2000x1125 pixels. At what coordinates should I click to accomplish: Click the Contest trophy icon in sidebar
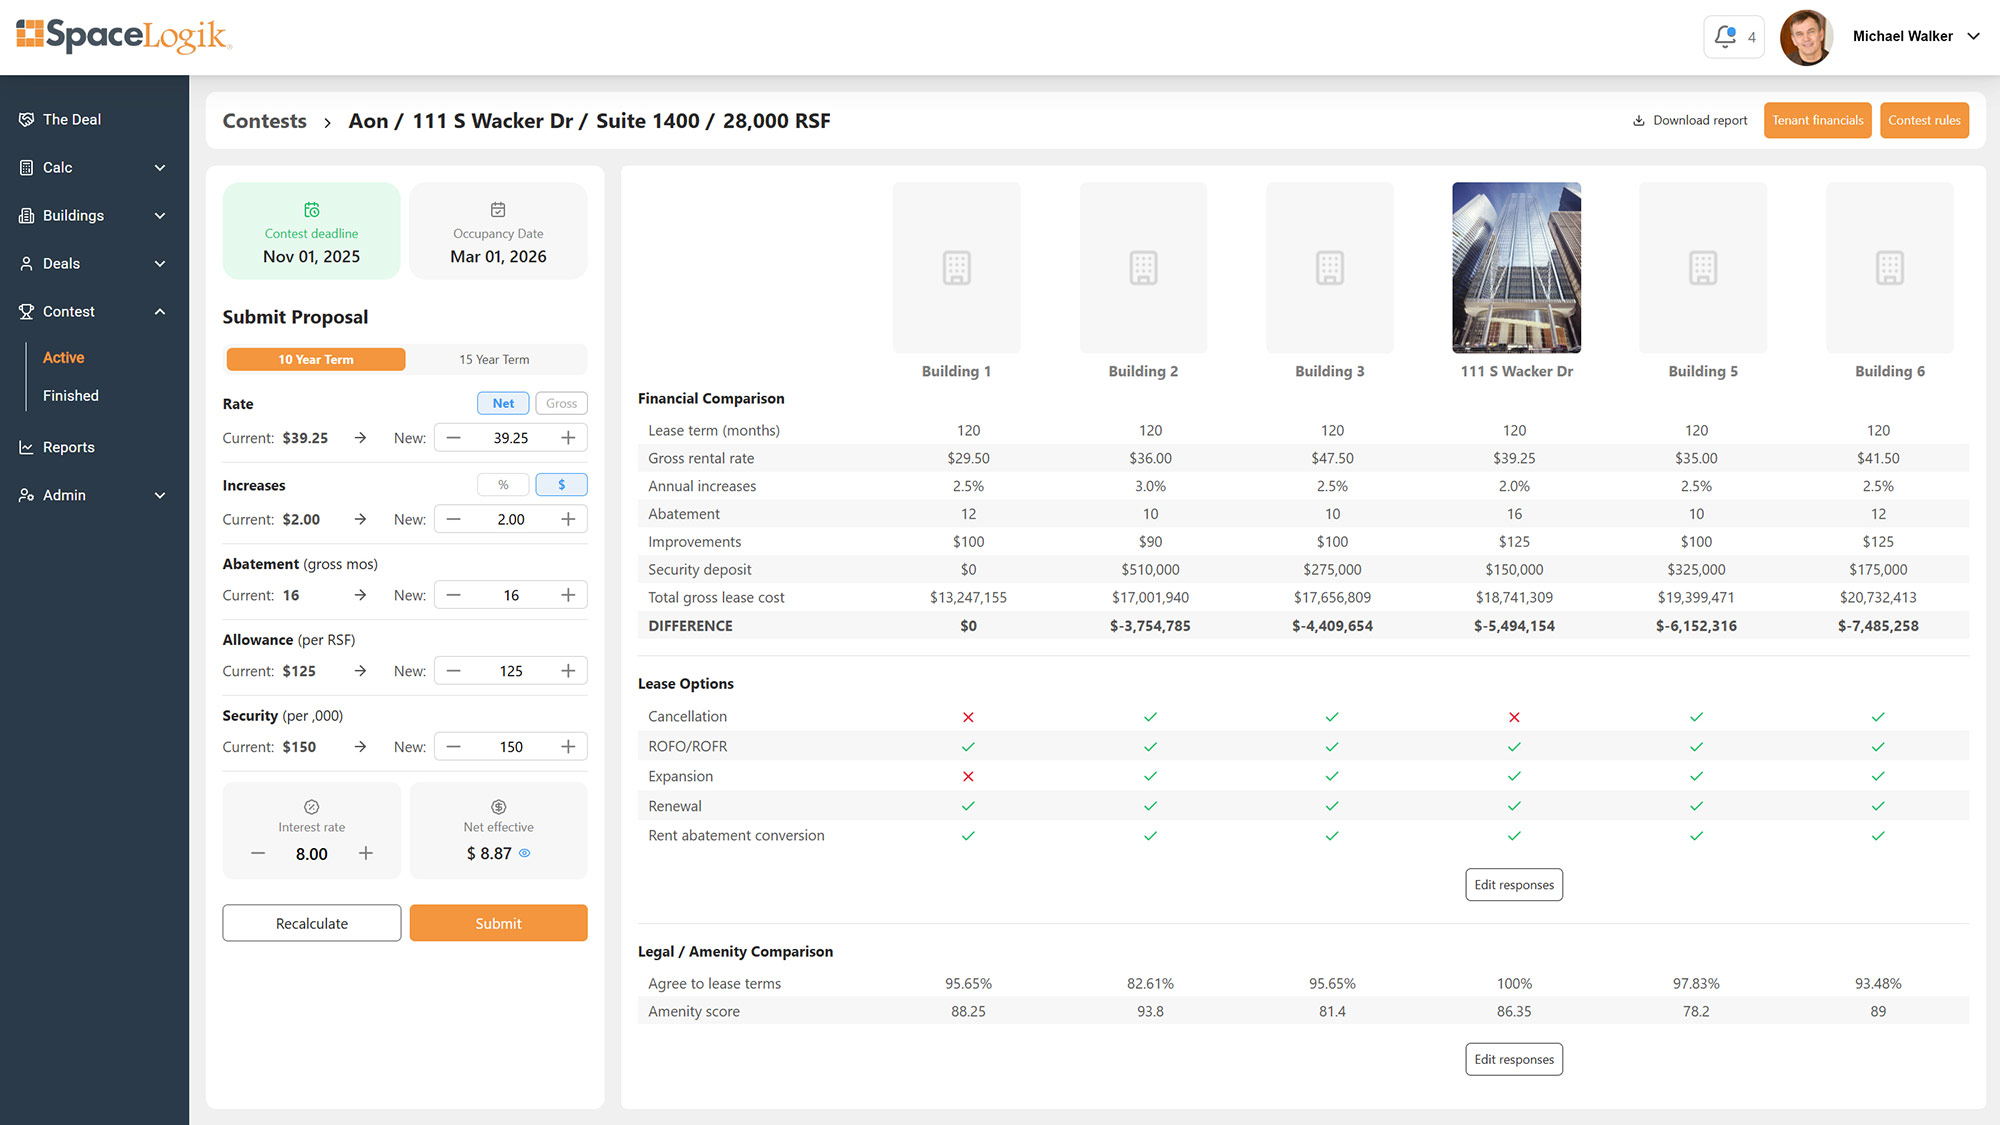(x=26, y=311)
